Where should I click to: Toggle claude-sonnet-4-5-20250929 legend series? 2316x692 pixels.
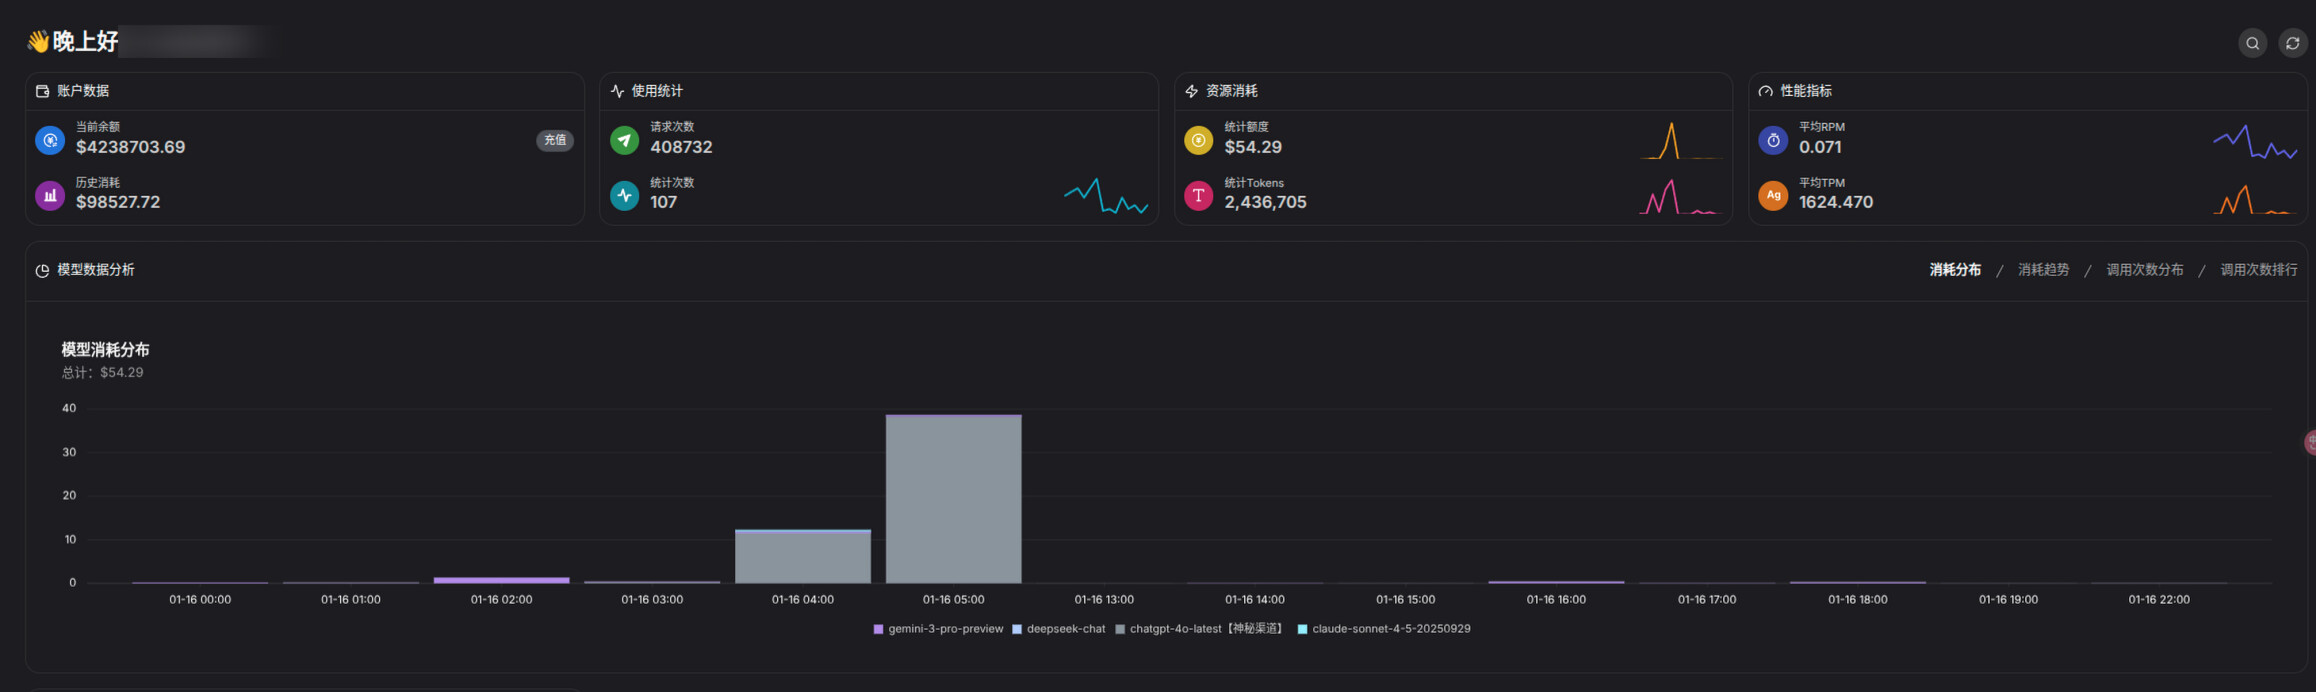[1384, 629]
